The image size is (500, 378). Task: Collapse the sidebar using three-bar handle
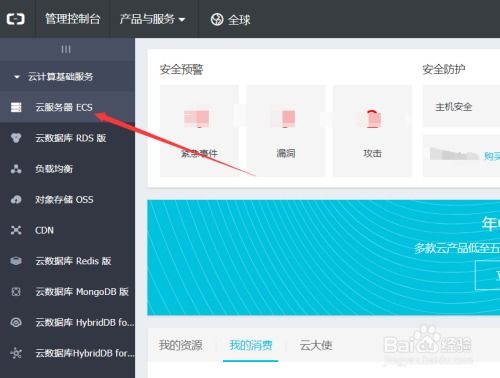(66, 49)
